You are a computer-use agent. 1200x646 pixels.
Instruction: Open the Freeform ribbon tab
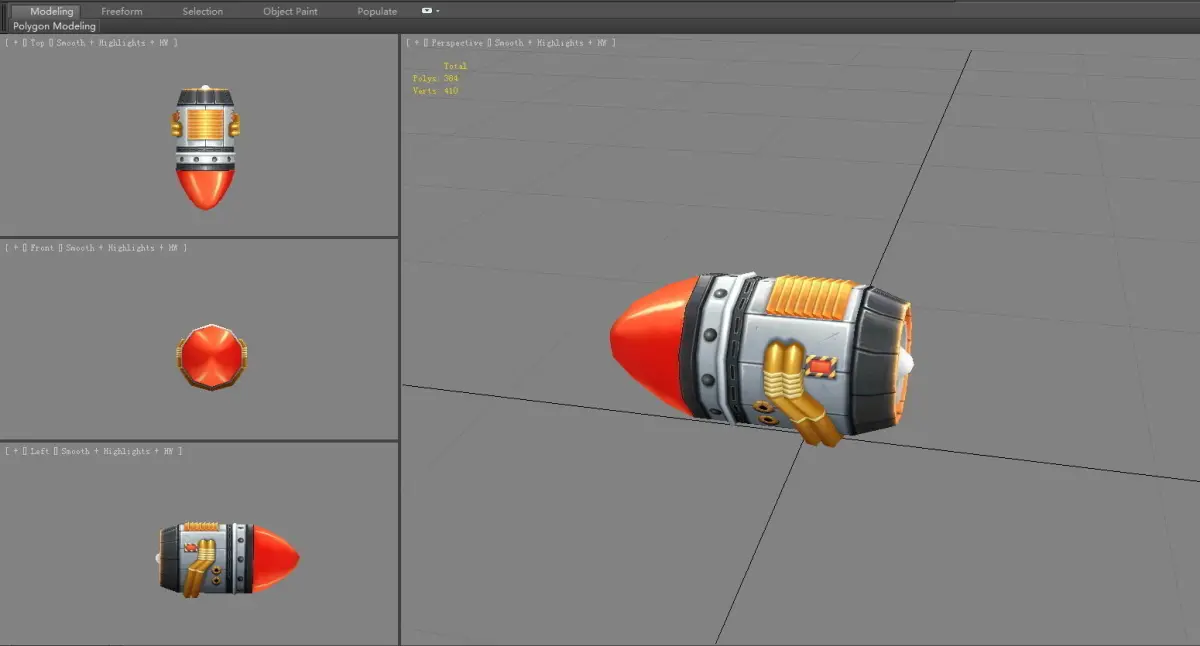122,11
